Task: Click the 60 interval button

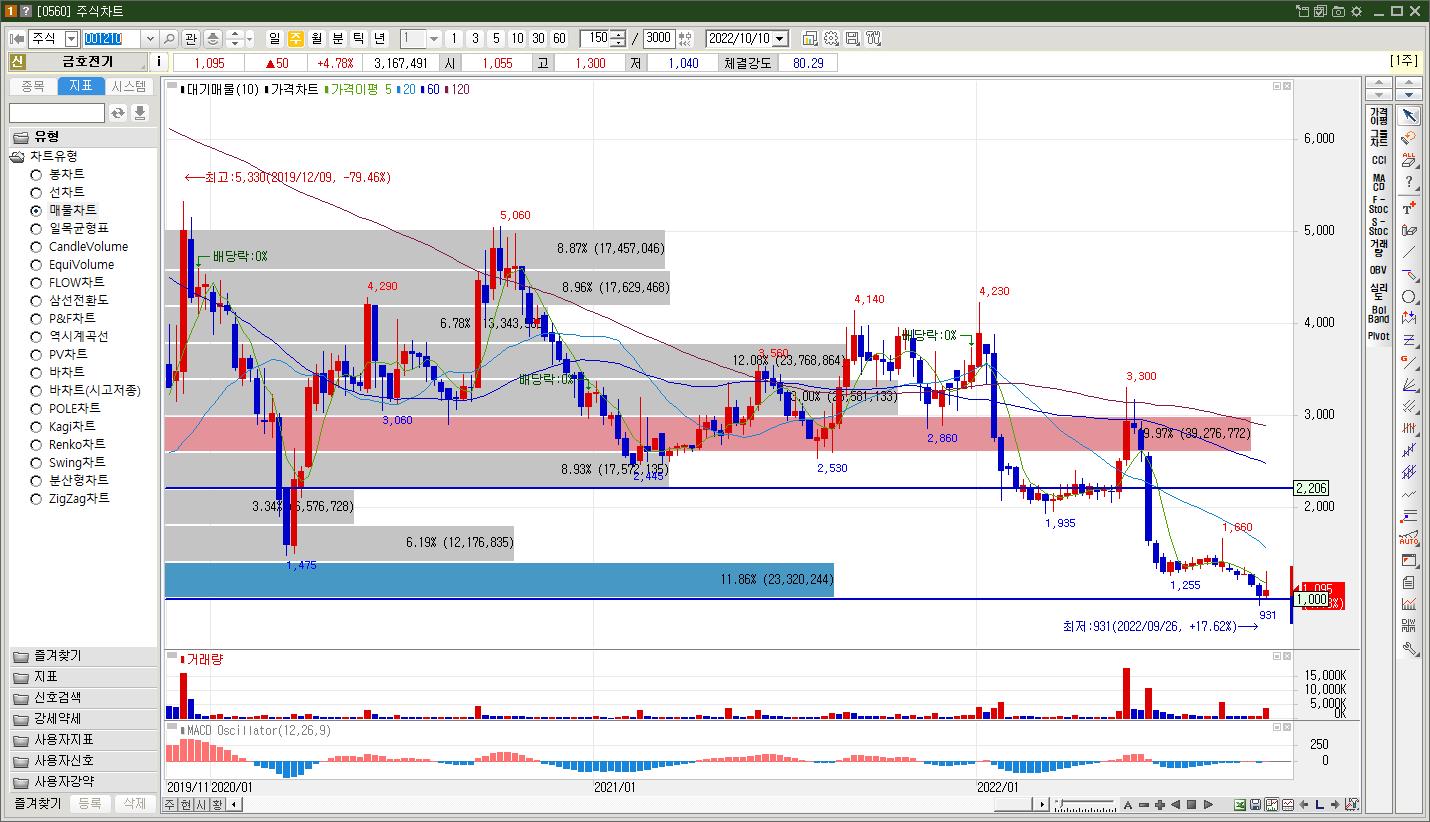Action: [x=559, y=39]
